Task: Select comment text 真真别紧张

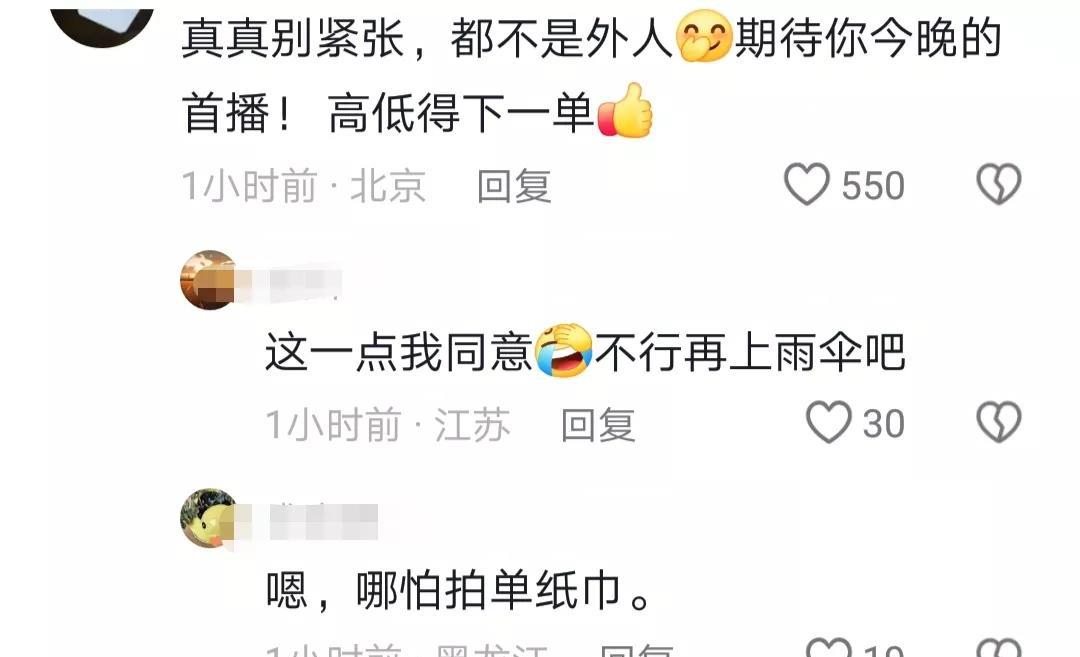Action: coord(293,39)
